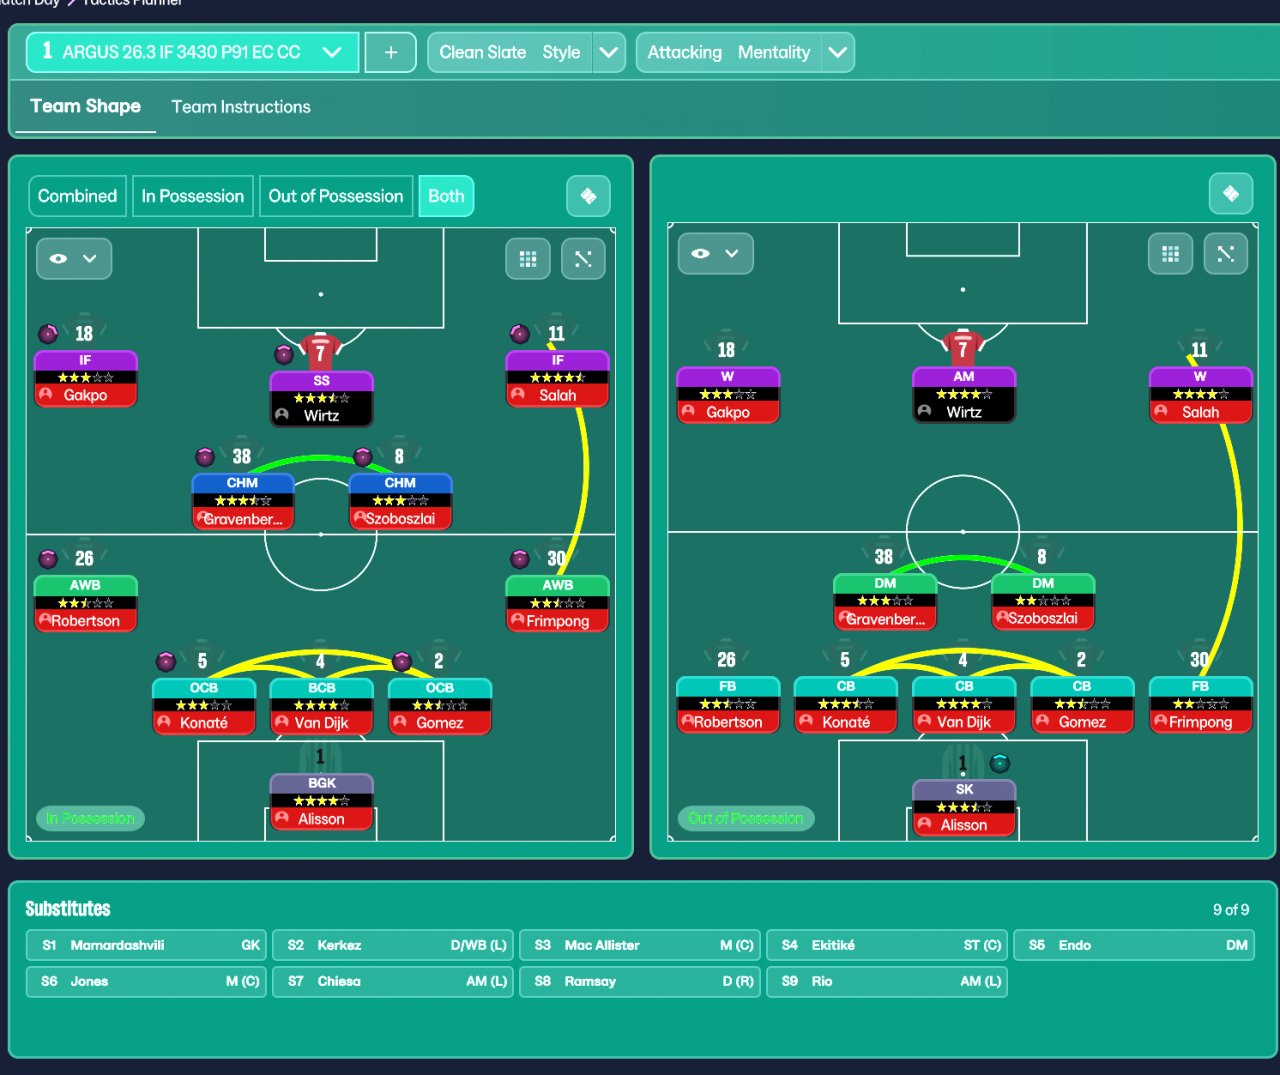Select Wirtz's red number 7 shirt, Out of Possession pitch
Image resolution: width=1280 pixels, height=1075 pixels.
click(962, 346)
